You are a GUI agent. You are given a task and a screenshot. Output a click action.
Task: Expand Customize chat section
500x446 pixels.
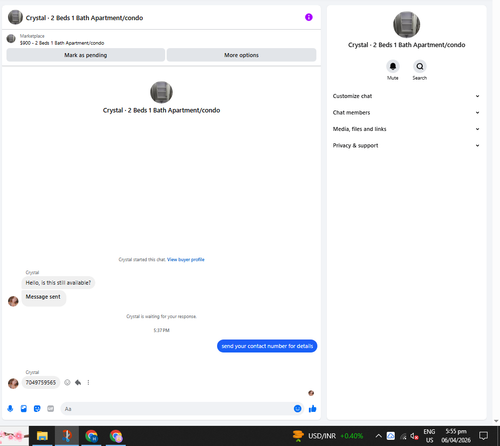[x=406, y=96]
